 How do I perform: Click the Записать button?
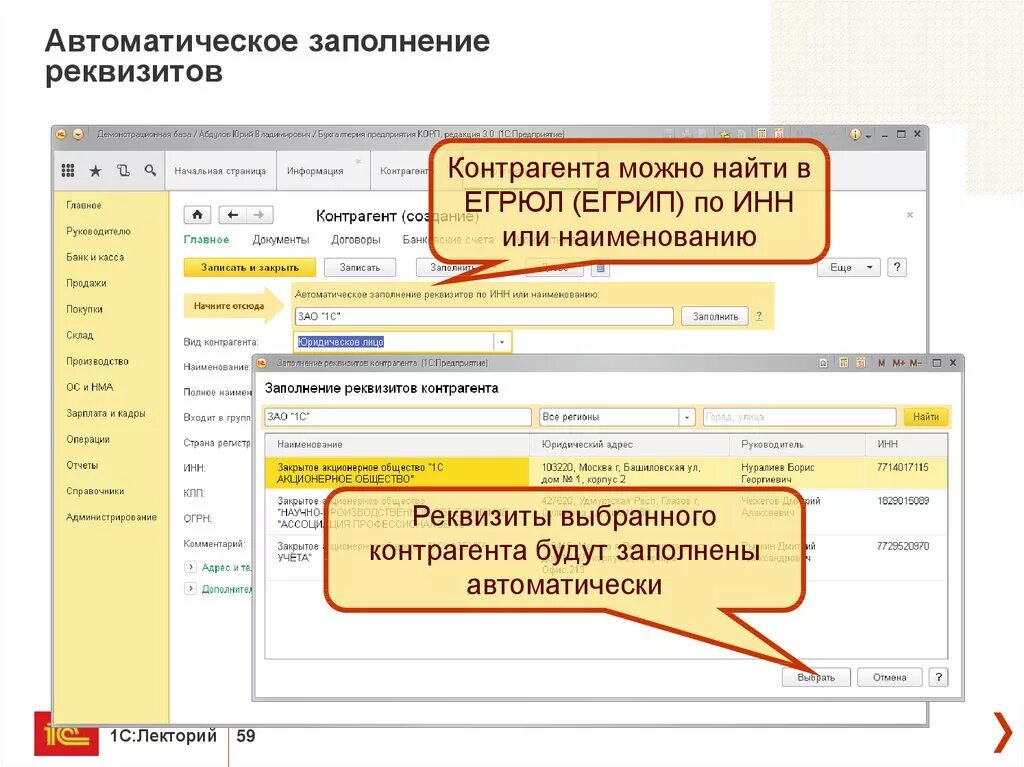tap(360, 267)
